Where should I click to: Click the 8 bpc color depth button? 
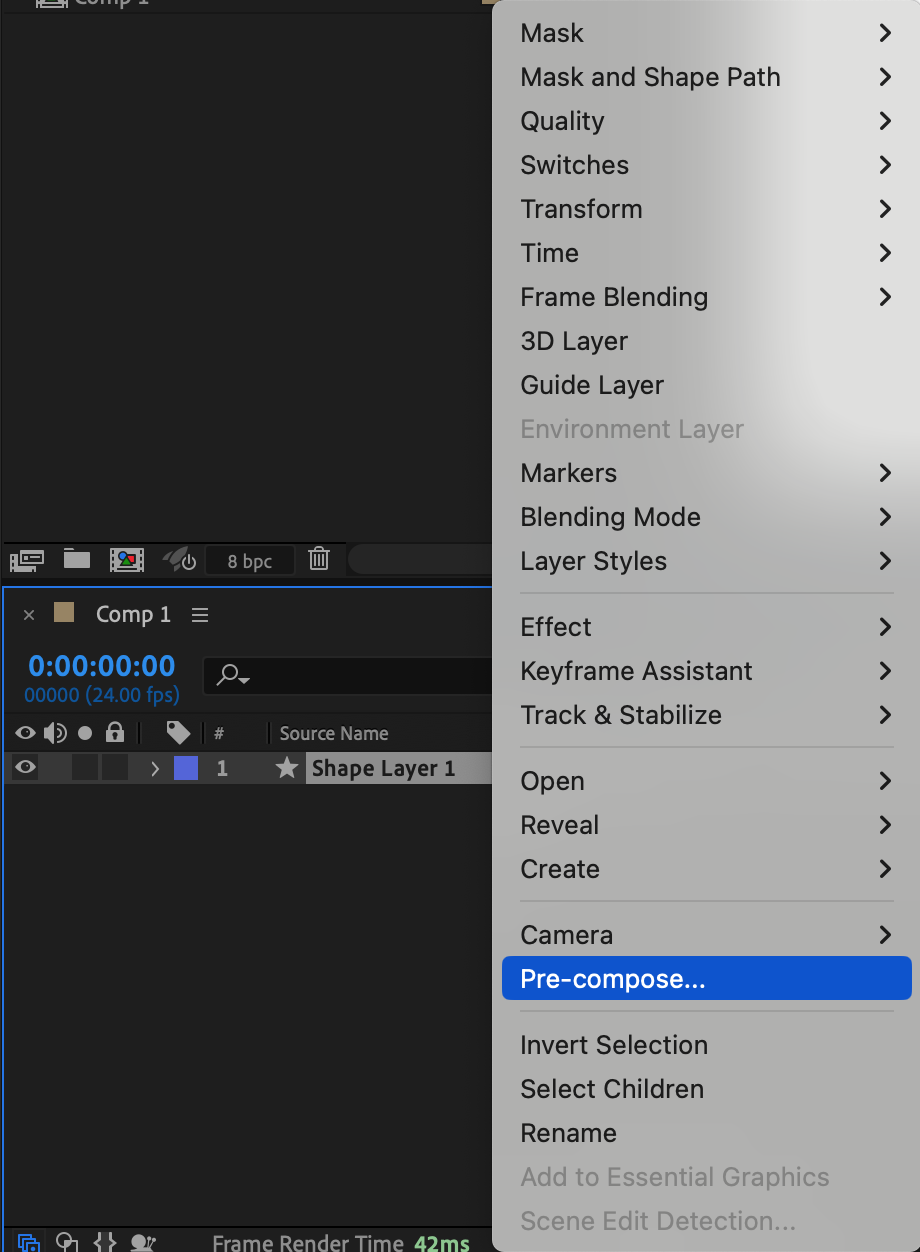tap(250, 561)
